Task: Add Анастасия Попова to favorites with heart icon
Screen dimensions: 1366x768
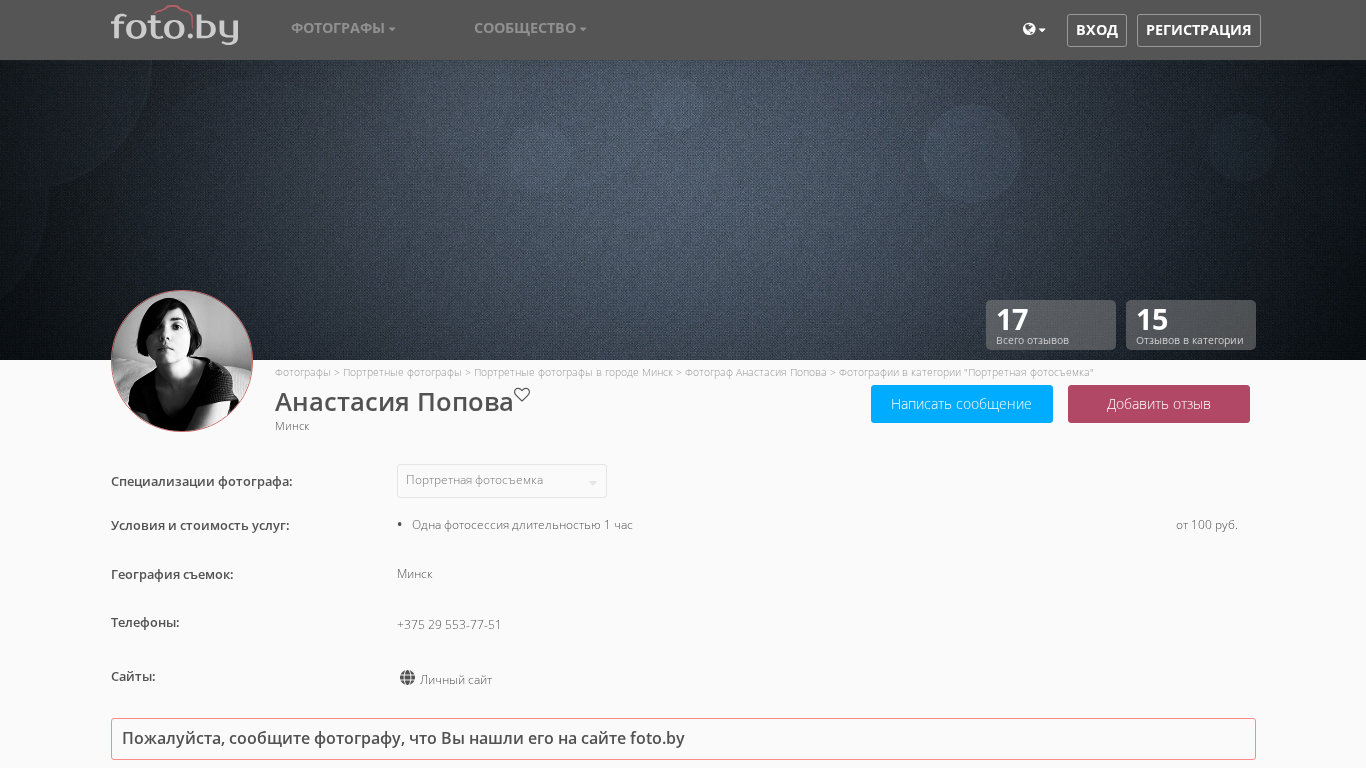Action: coord(522,394)
